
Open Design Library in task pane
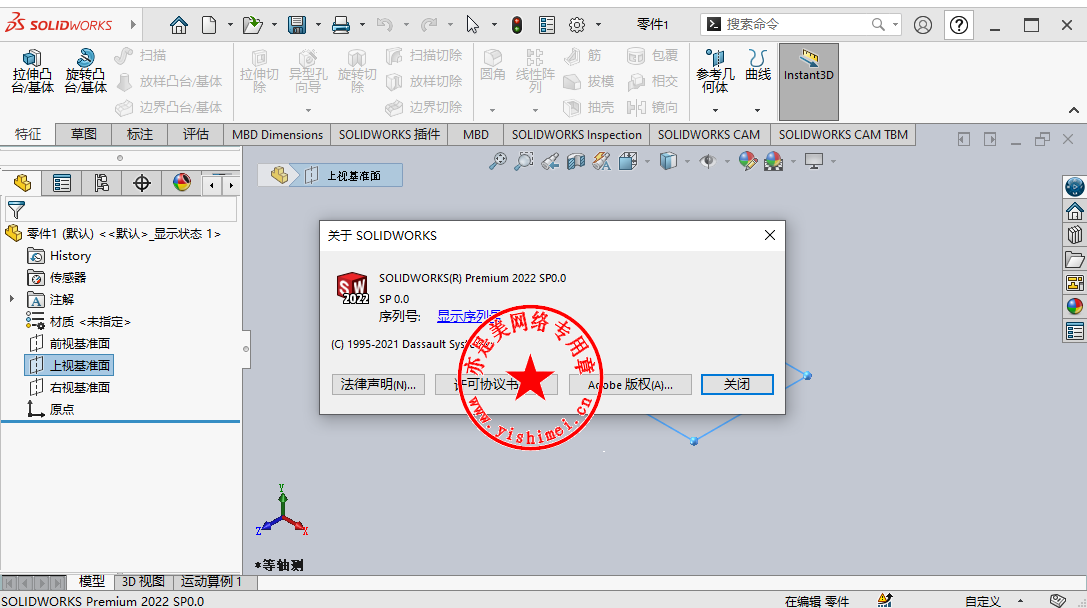1075,235
